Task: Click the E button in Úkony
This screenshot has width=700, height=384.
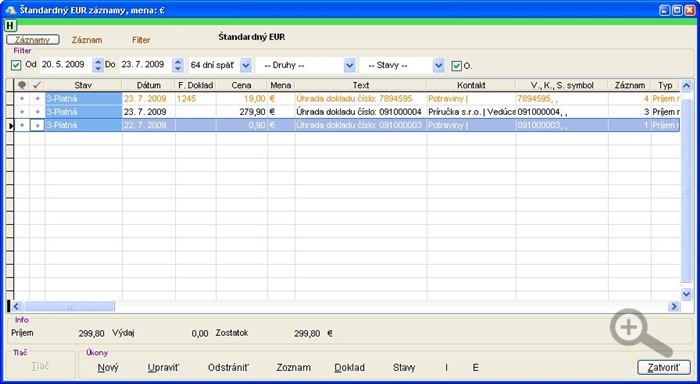Action: pos(475,367)
